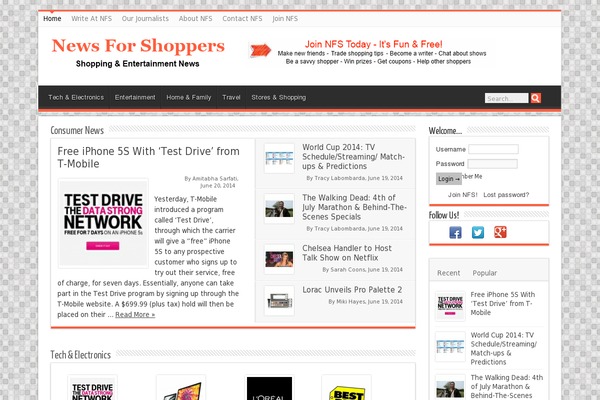Click the L'Oreal thumbnail
The height and width of the screenshot is (400, 600).
269,388
